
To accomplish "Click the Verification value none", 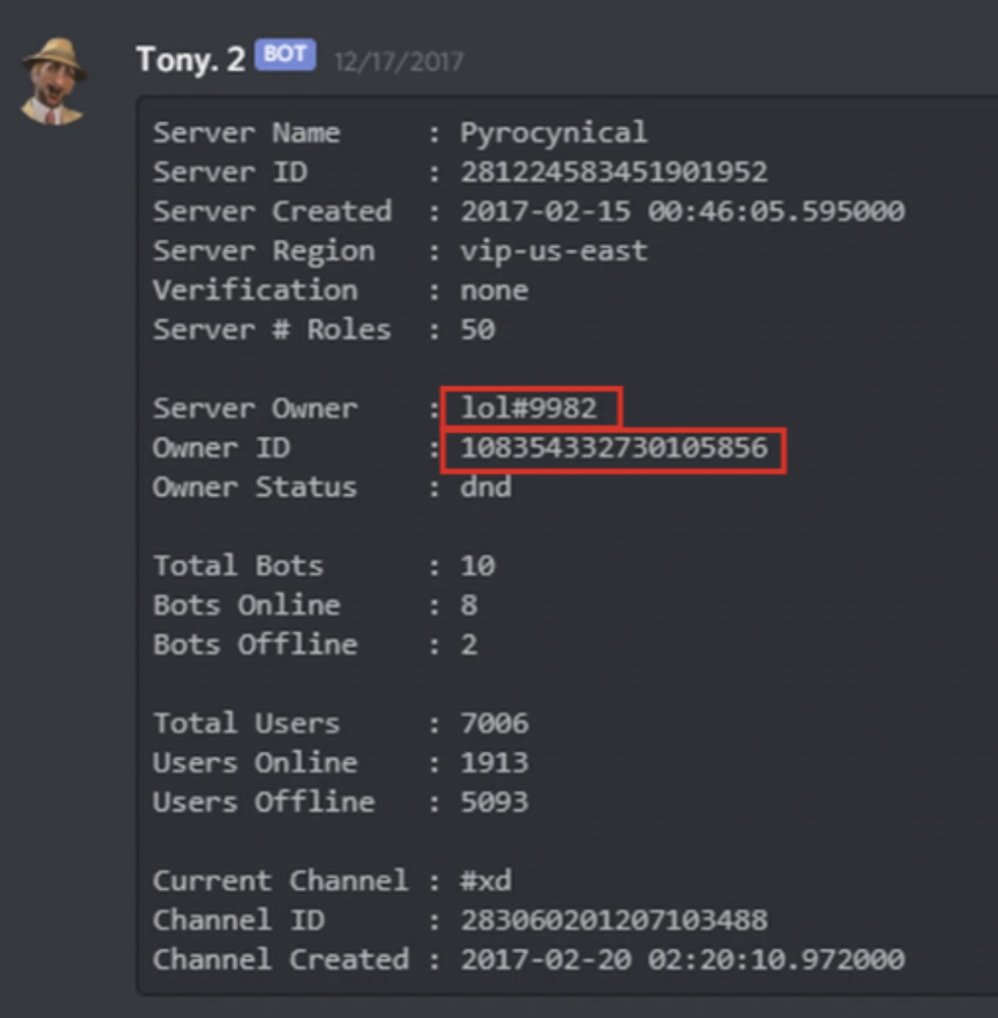I will [494, 291].
